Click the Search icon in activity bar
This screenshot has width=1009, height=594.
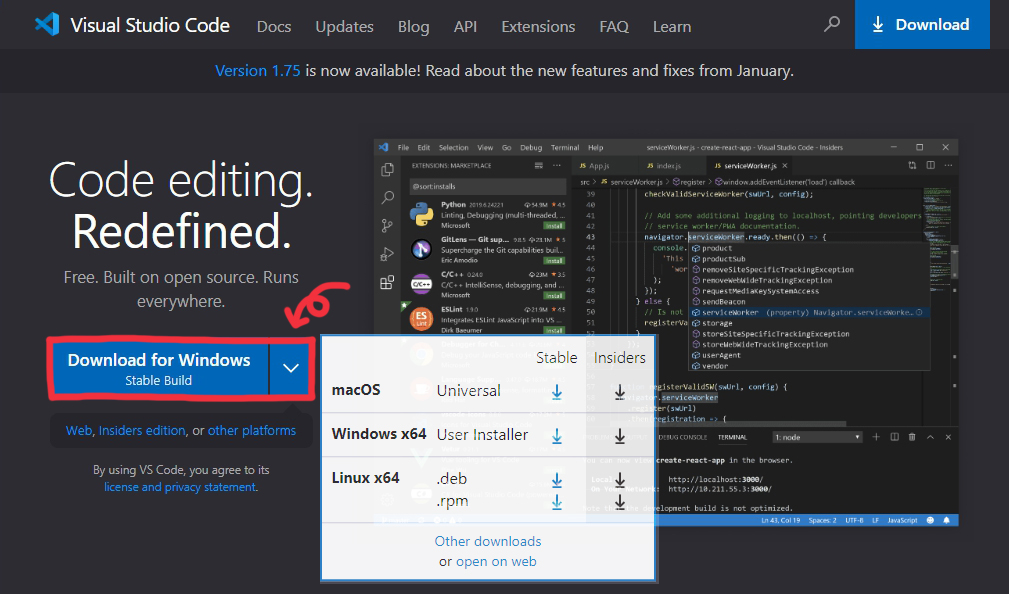point(387,198)
